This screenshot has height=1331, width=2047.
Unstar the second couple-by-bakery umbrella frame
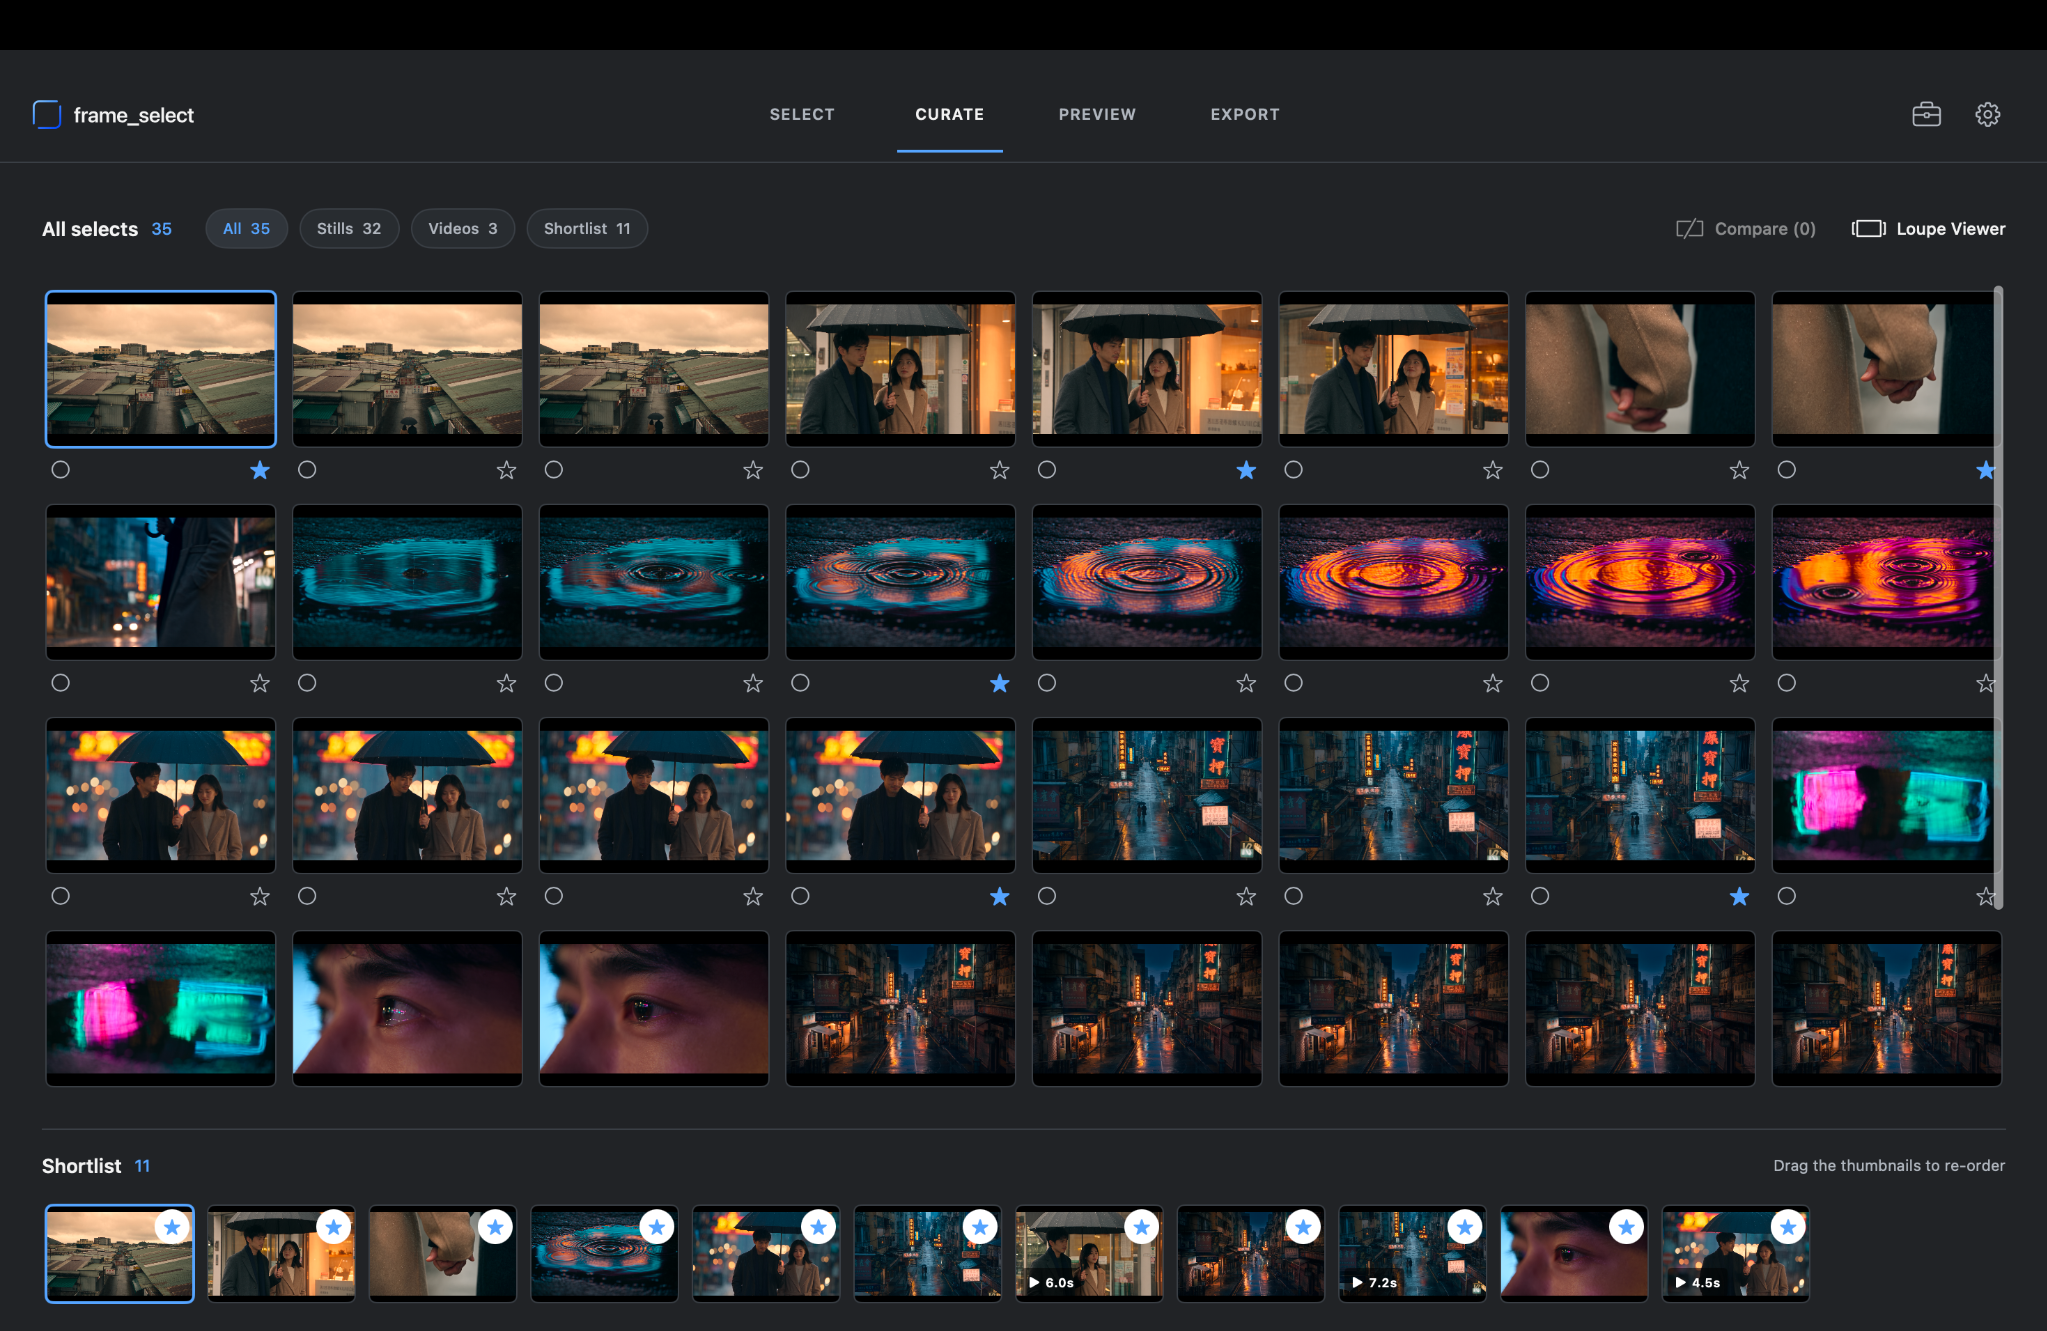tap(1246, 470)
